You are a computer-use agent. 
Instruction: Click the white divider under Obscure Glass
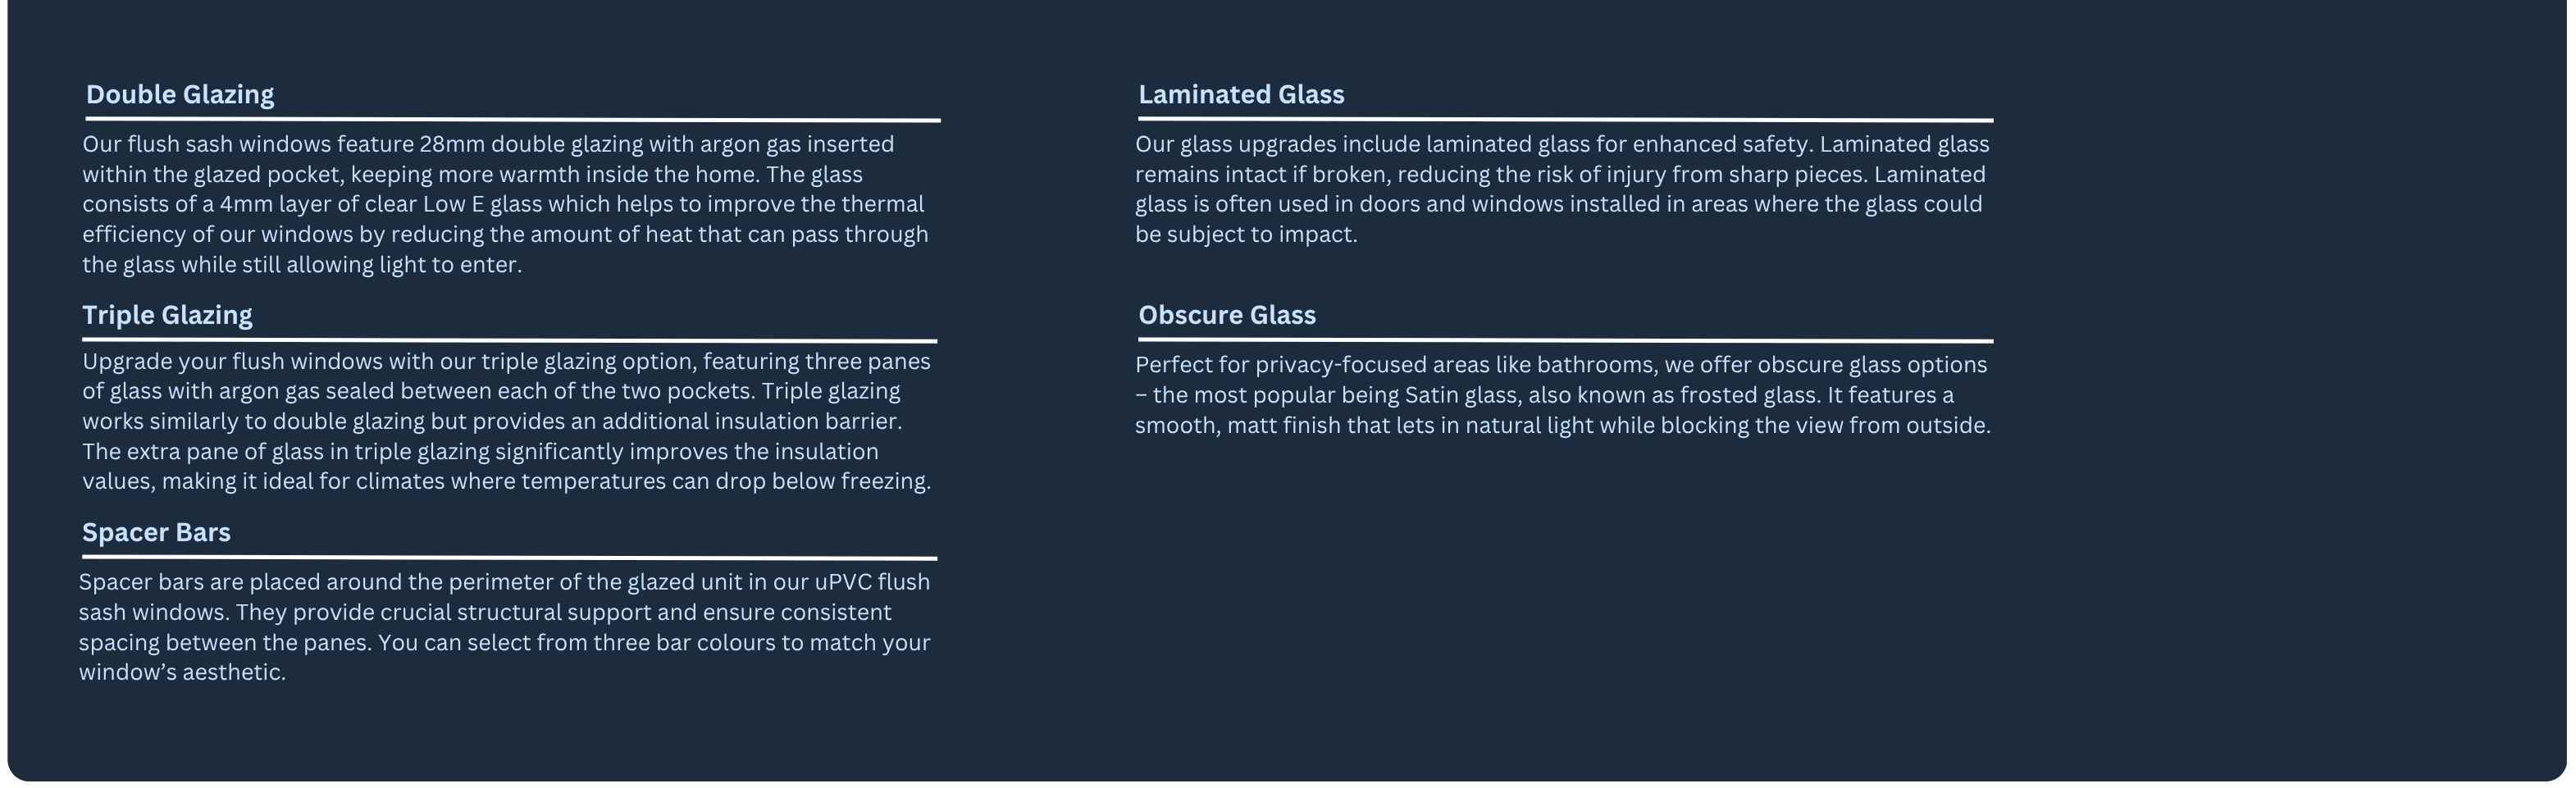pos(1565,341)
